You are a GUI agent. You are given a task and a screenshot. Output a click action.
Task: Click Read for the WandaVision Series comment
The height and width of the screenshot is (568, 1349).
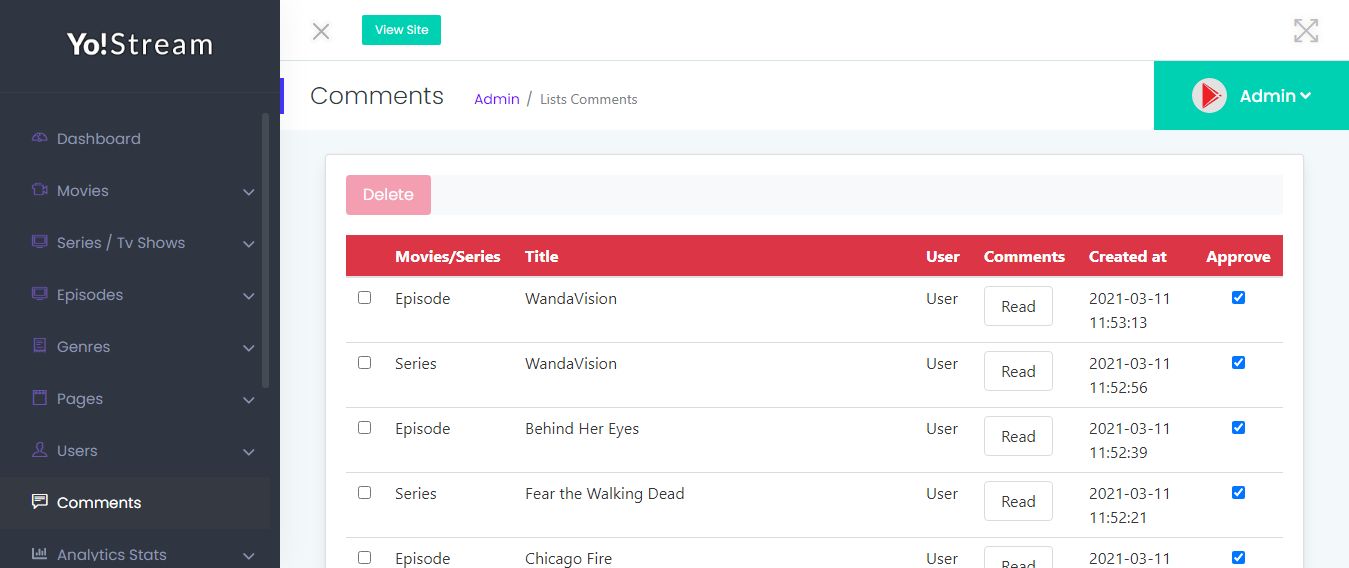[x=1018, y=371]
